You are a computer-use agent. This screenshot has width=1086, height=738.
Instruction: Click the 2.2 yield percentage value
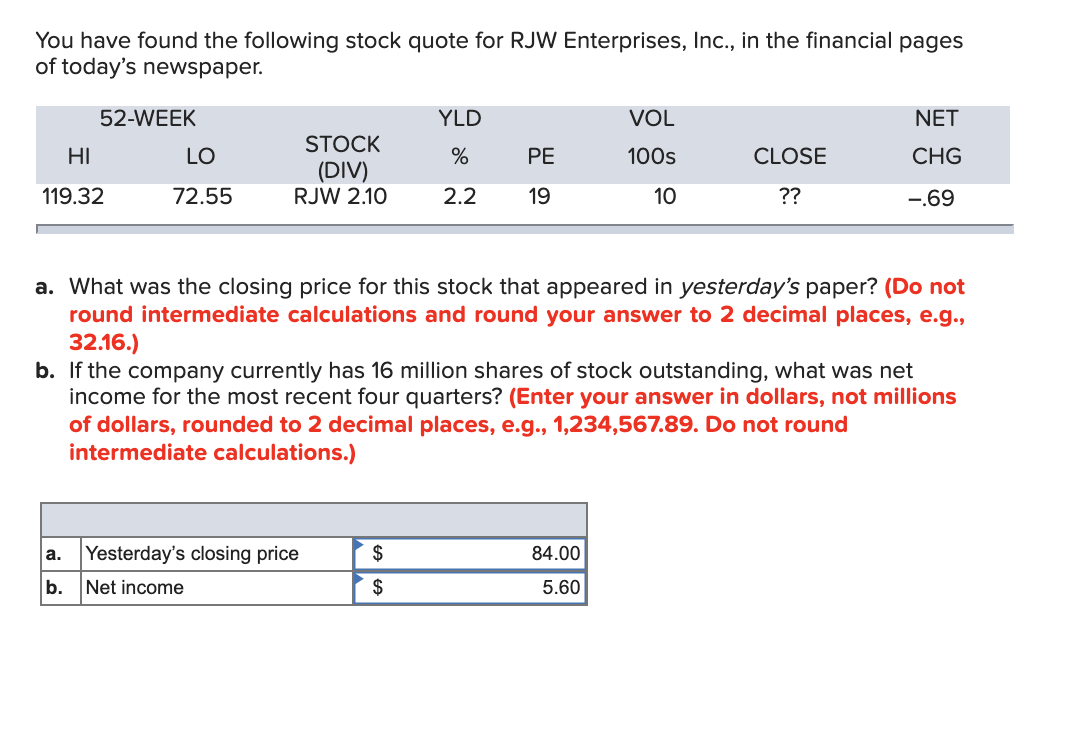click(459, 197)
